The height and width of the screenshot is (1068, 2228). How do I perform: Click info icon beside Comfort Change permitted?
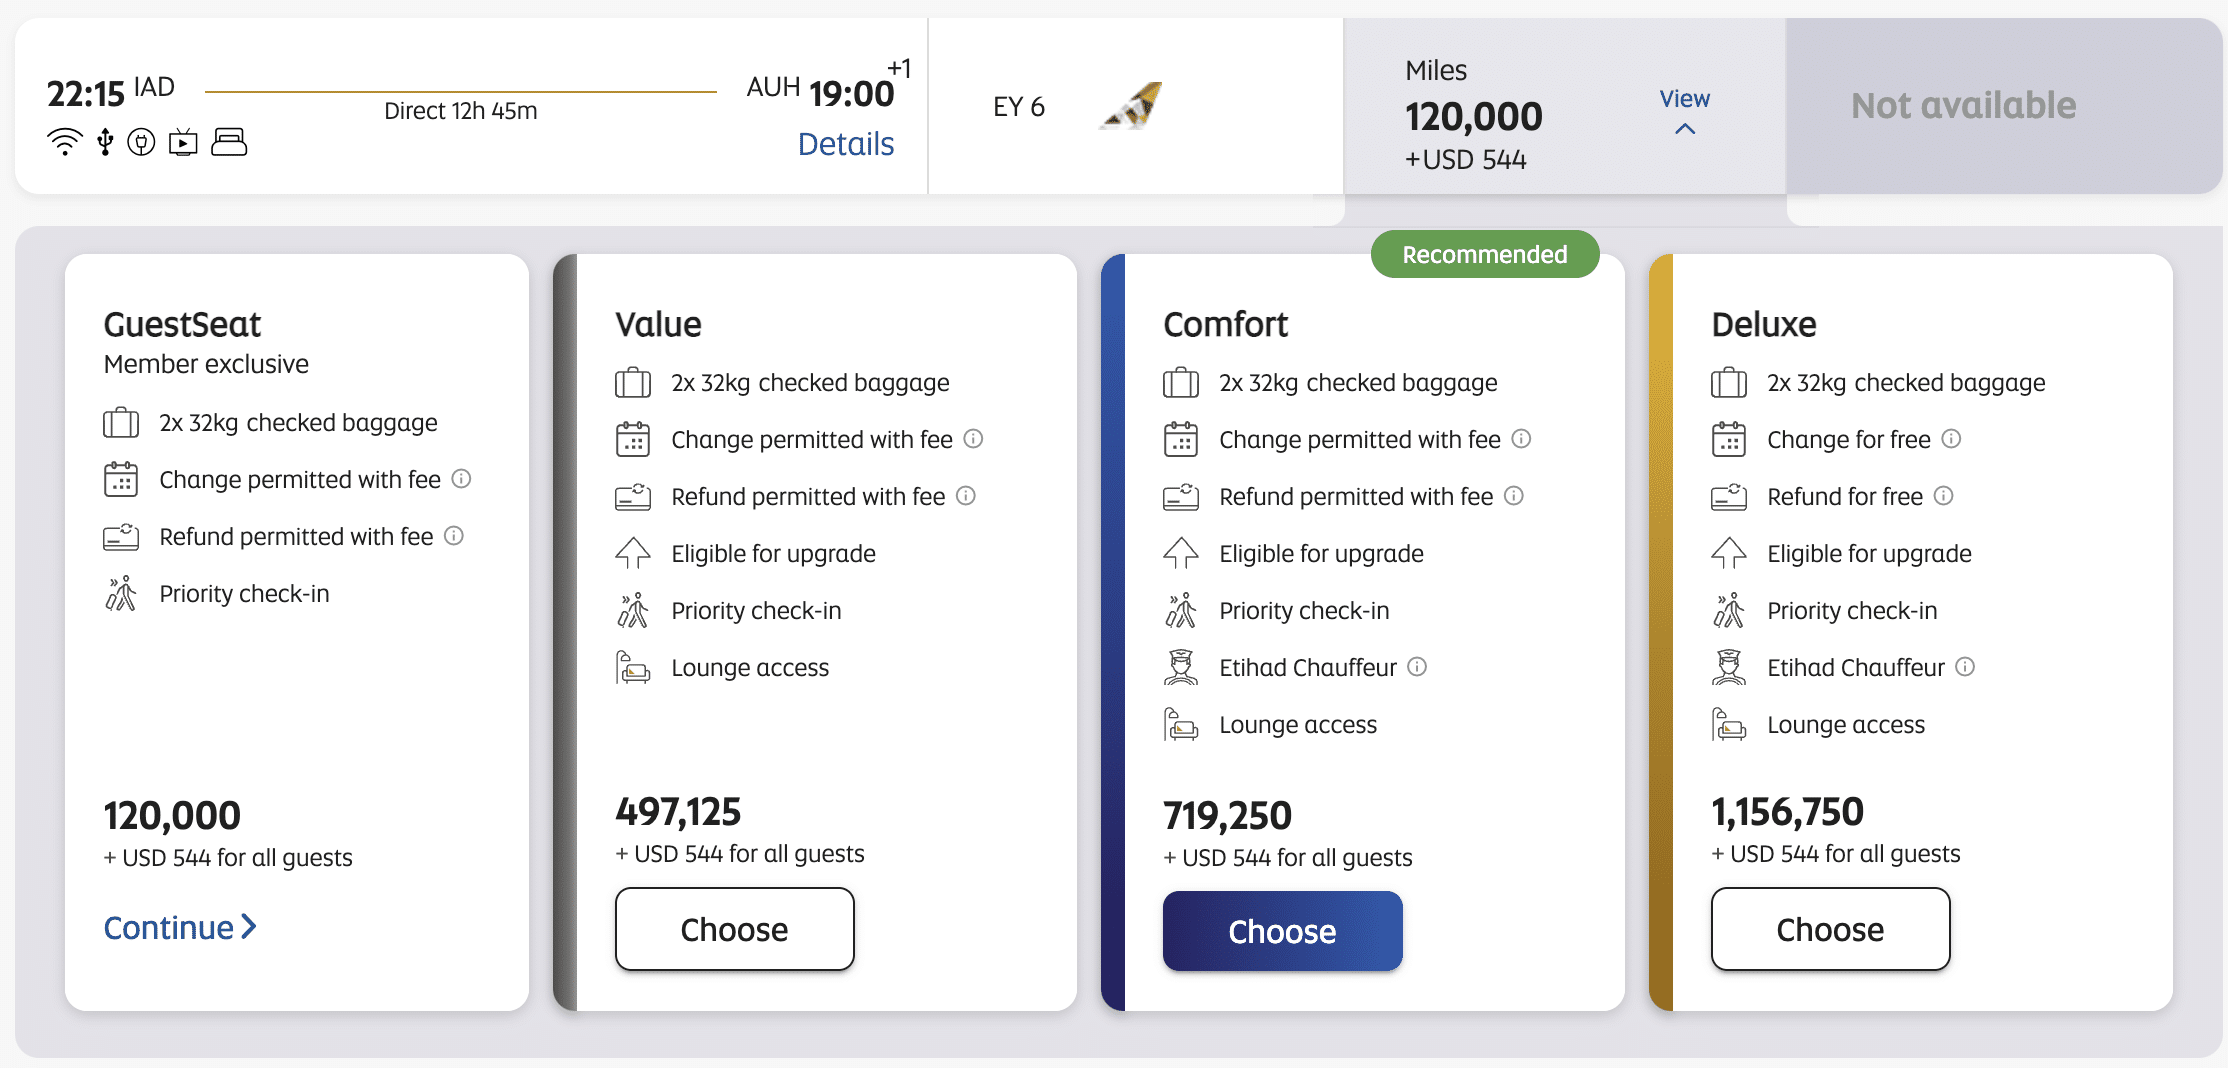[1521, 439]
